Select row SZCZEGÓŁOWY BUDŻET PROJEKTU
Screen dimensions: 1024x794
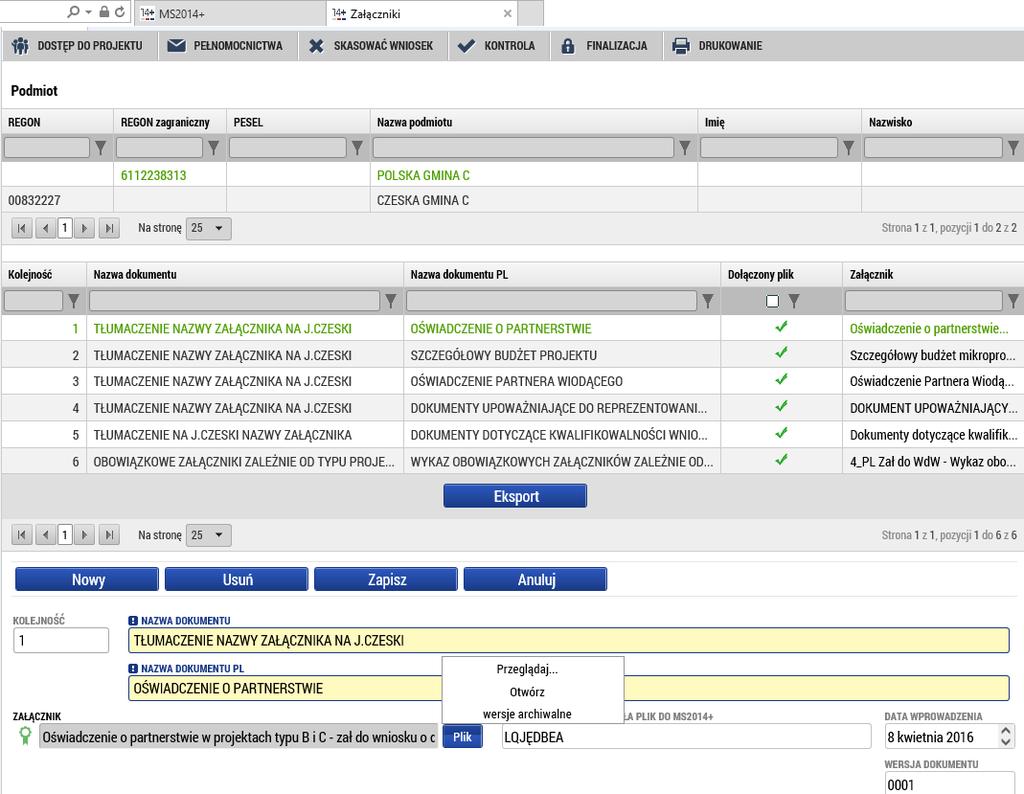(513, 355)
